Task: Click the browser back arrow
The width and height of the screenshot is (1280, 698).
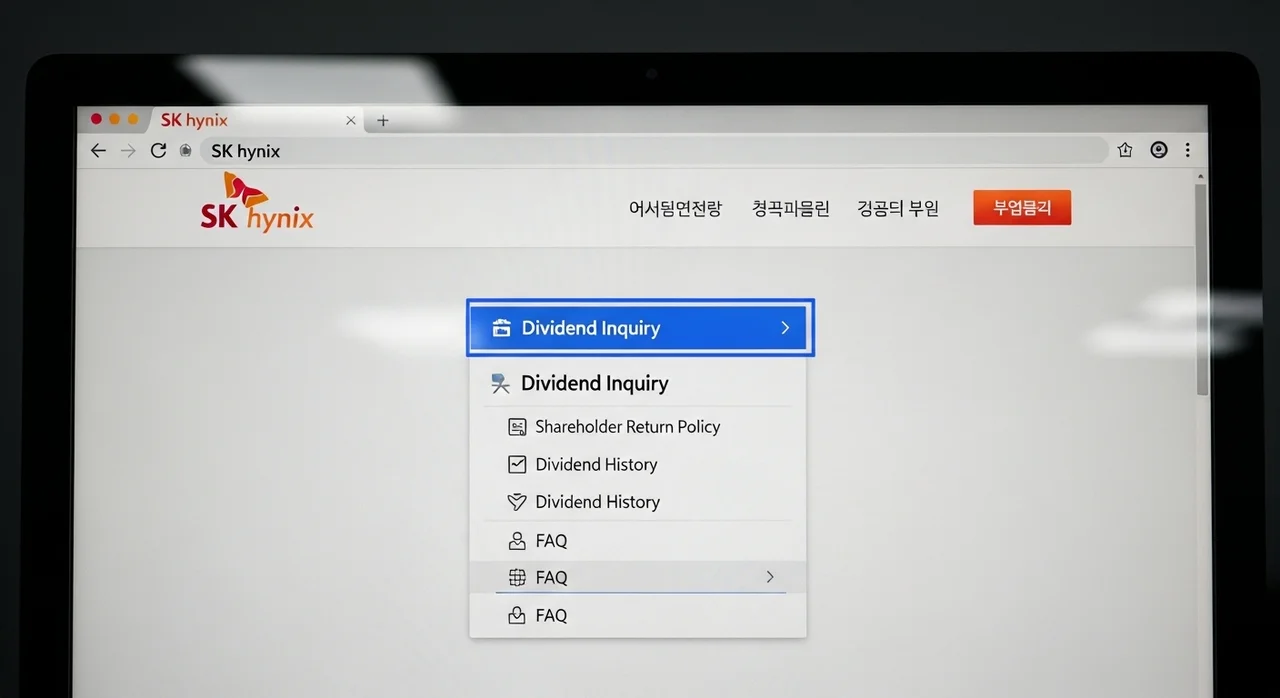Action: tap(97, 151)
